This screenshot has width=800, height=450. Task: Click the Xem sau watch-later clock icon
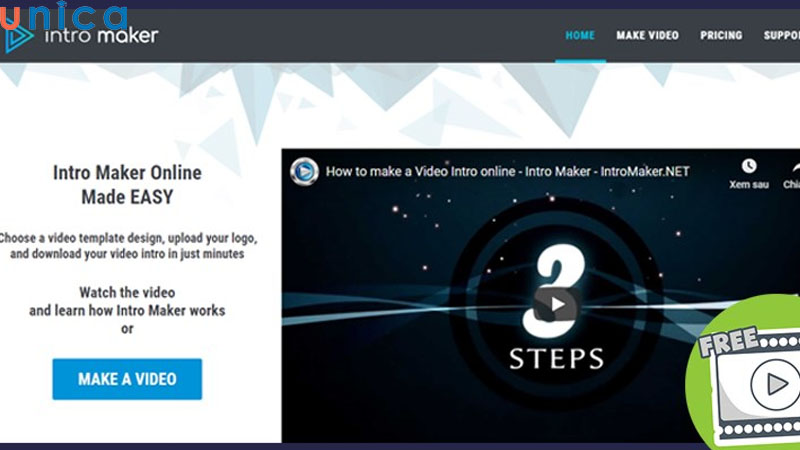click(x=748, y=166)
